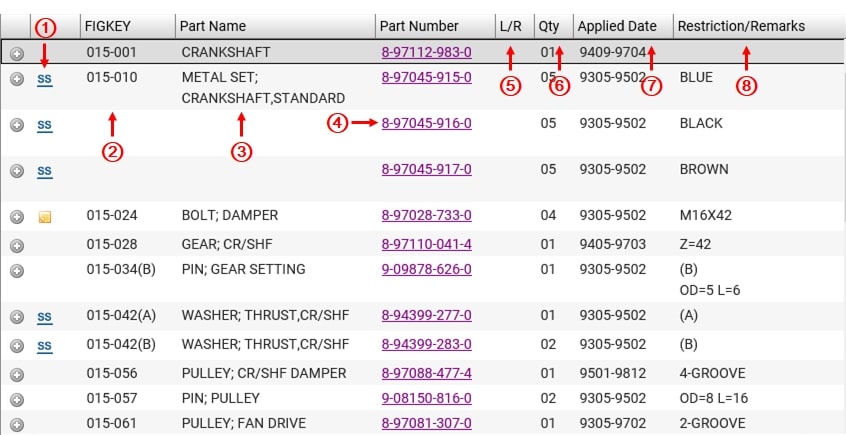Click plus icon for PULLEY; FAN DRIVE row
846x435 pixels.
[17, 424]
